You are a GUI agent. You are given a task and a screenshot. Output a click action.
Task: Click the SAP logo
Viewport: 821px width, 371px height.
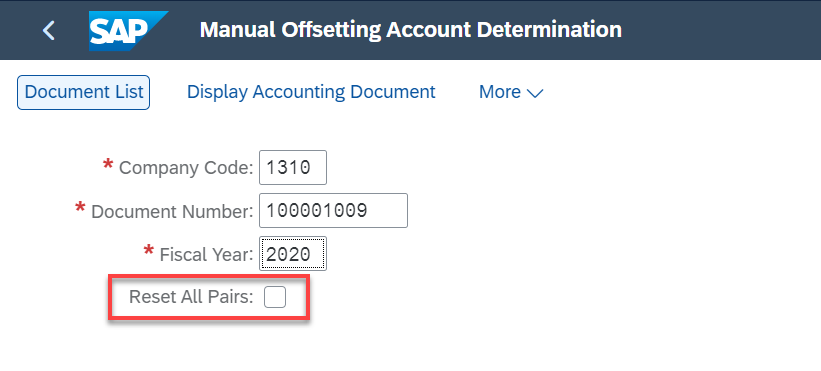click(128, 31)
